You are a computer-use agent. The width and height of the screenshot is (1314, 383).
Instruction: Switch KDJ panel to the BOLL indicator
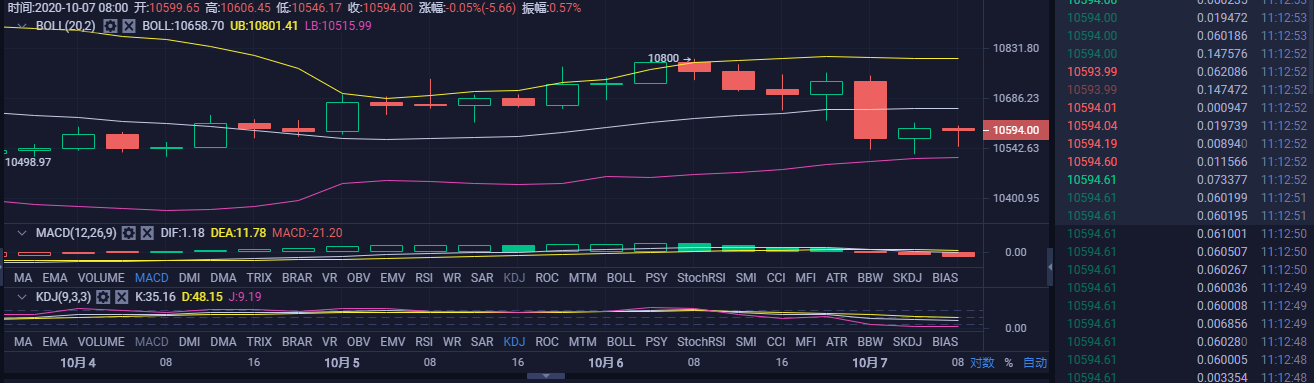pyautogui.click(x=621, y=341)
